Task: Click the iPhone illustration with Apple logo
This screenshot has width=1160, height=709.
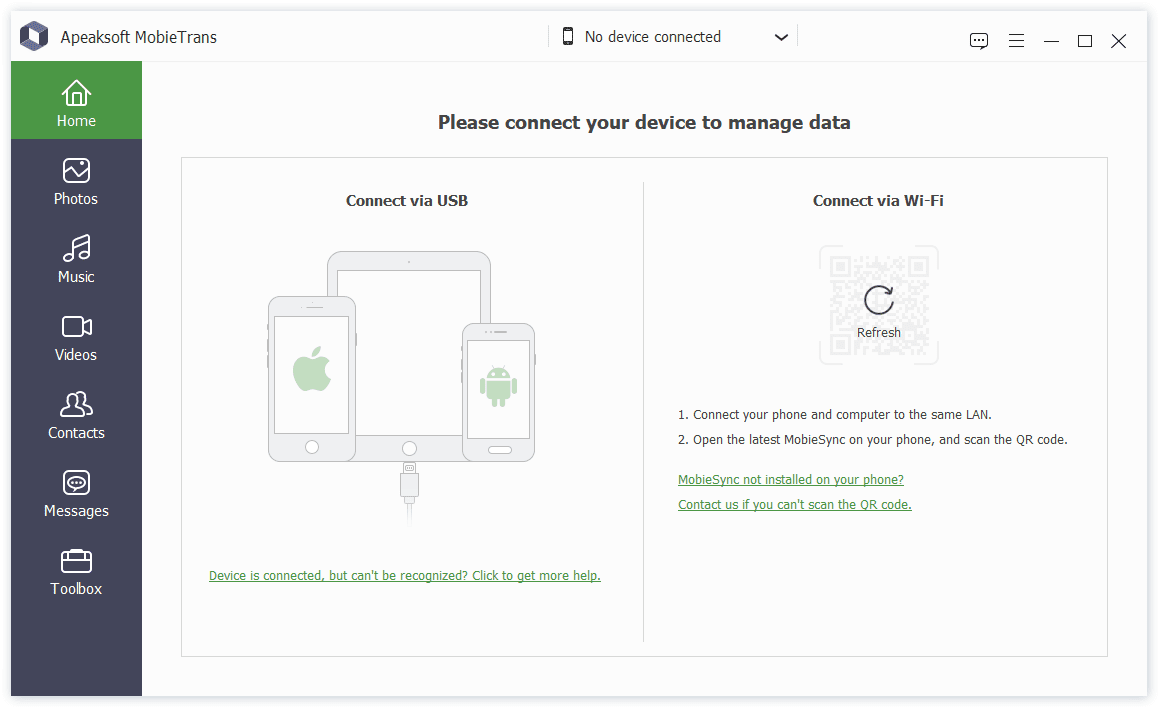Action: 312,377
